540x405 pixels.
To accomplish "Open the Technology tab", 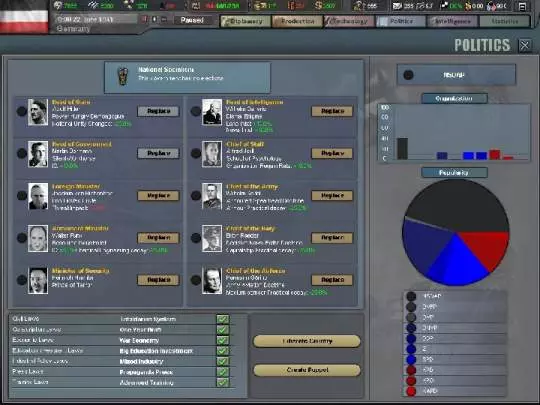I will [x=350, y=21].
